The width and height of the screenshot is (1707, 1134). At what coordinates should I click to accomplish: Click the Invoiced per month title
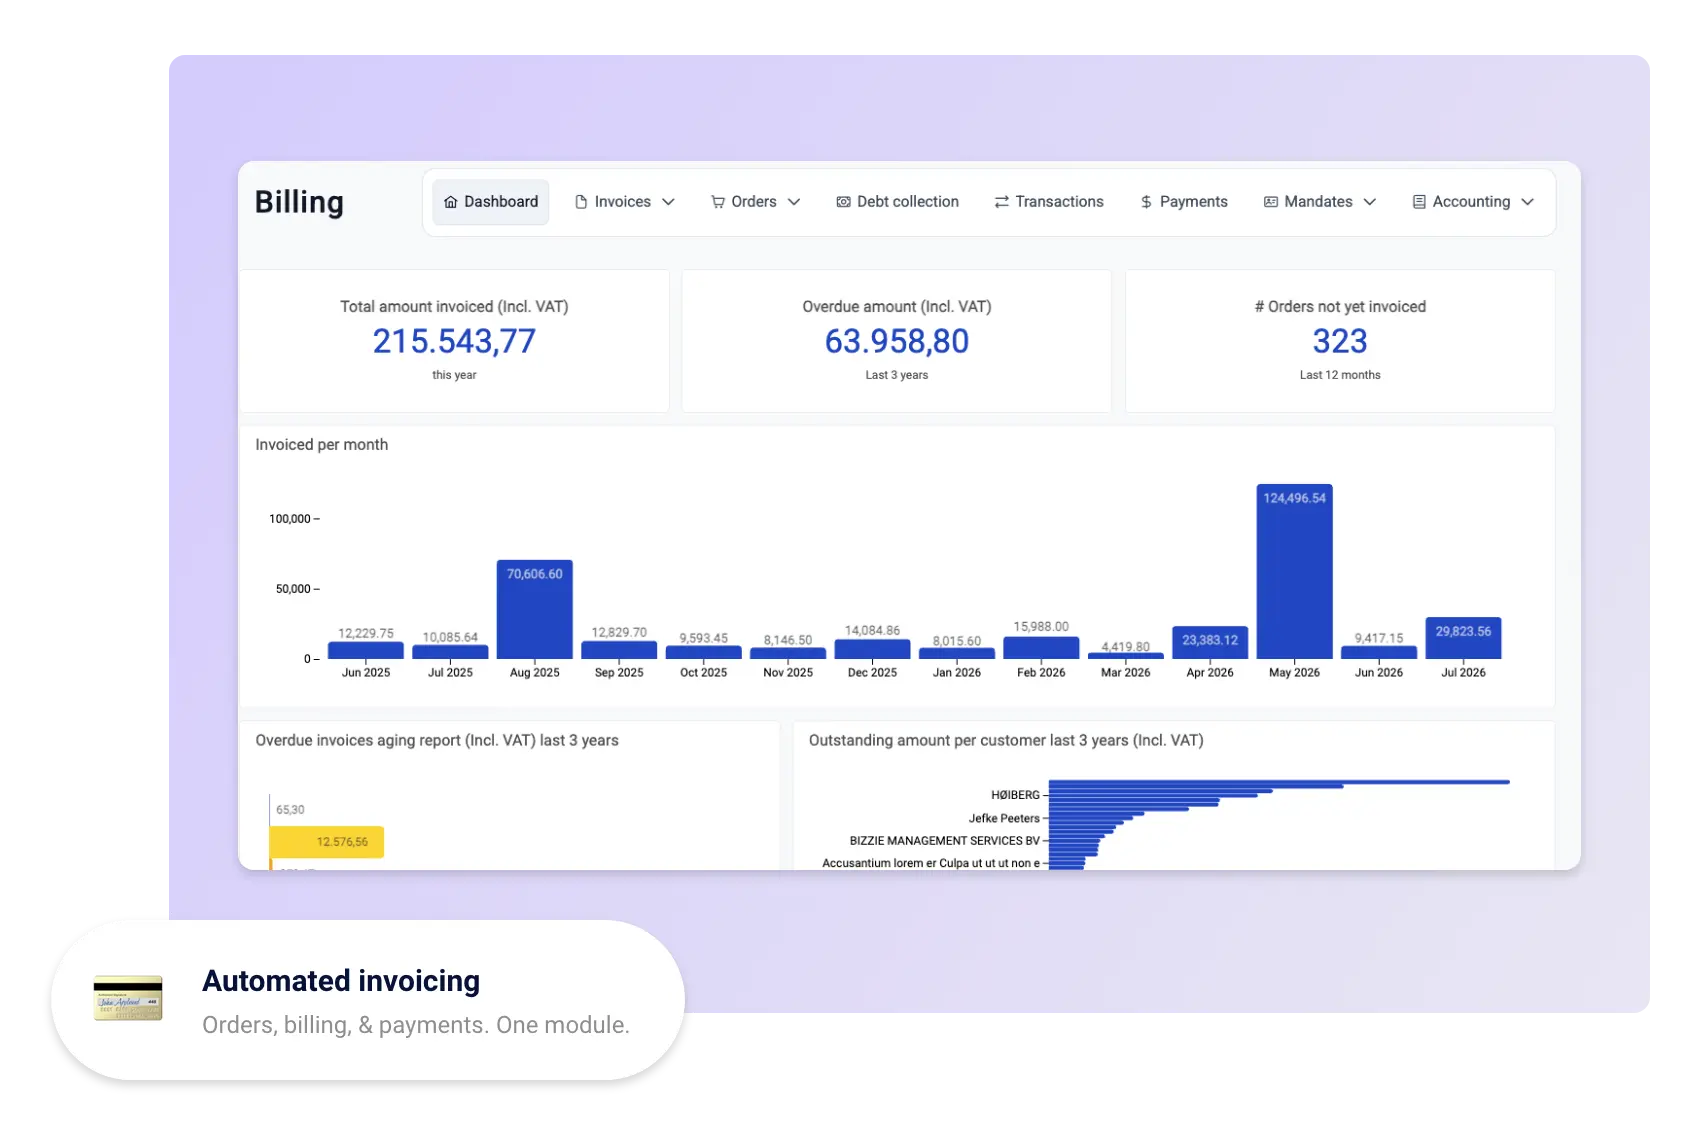pyautogui.click(x=321, y=445)
